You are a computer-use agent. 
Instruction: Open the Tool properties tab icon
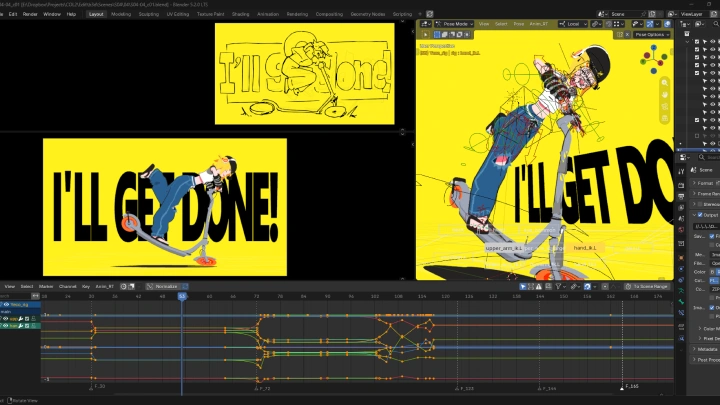pyautogui.click(x=681, y=171)
